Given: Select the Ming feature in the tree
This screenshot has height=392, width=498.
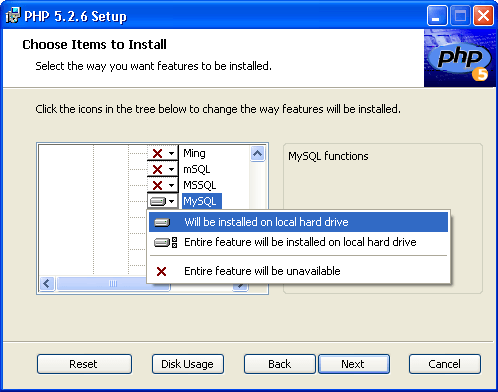Looking at the screenshot, I should pyautogui.click(x=194, y=153).
